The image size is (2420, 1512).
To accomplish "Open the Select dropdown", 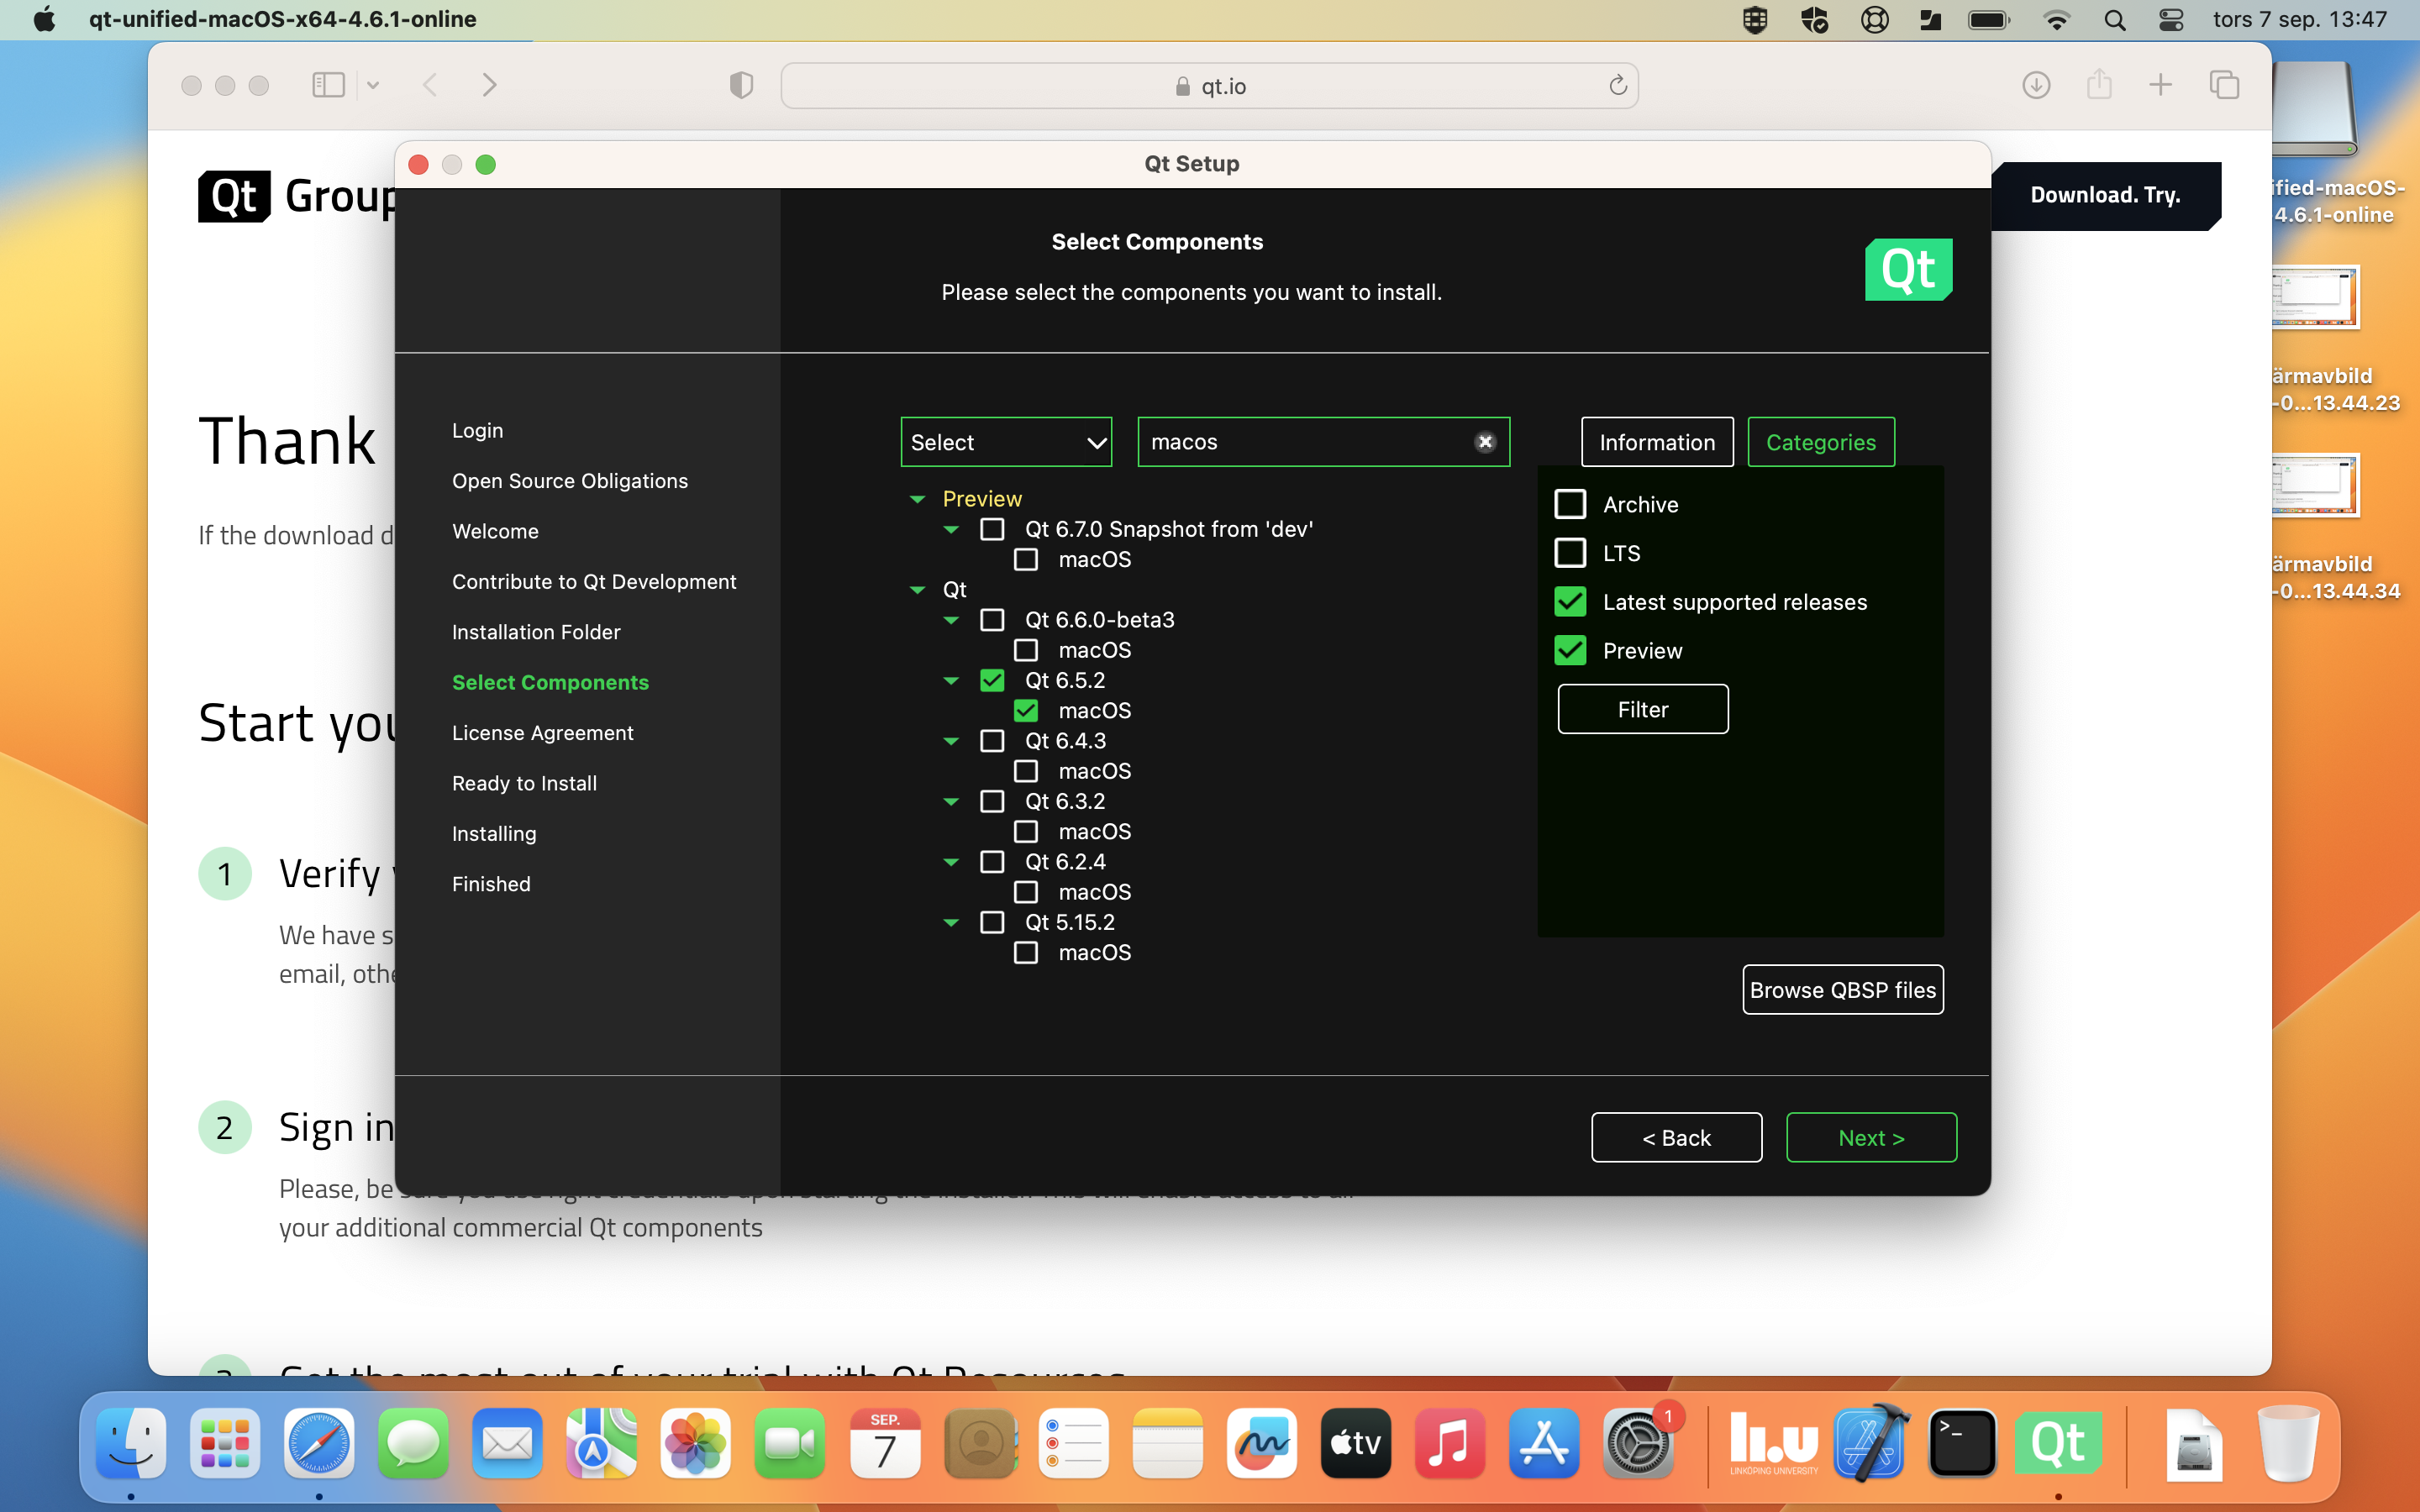I will click(1006, 442).
